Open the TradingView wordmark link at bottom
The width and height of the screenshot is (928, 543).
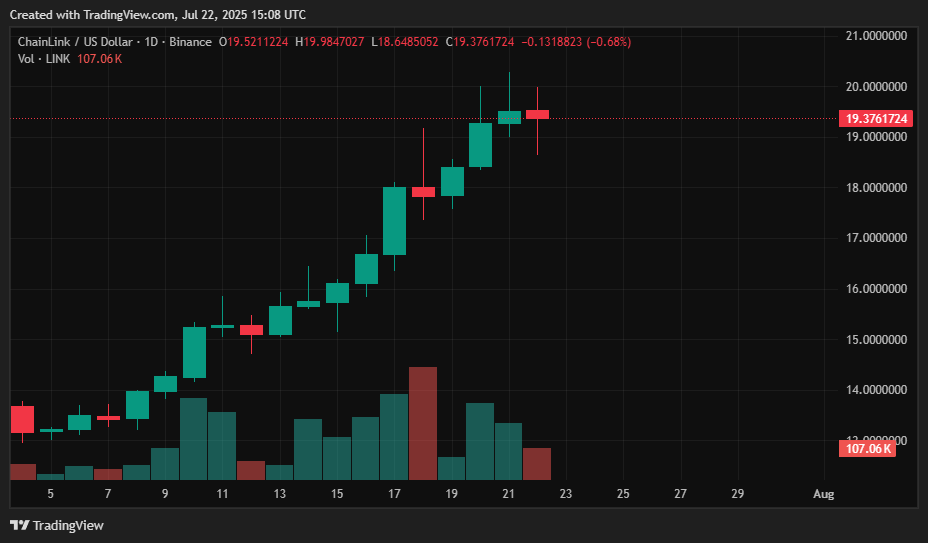(x=68, y=525)
